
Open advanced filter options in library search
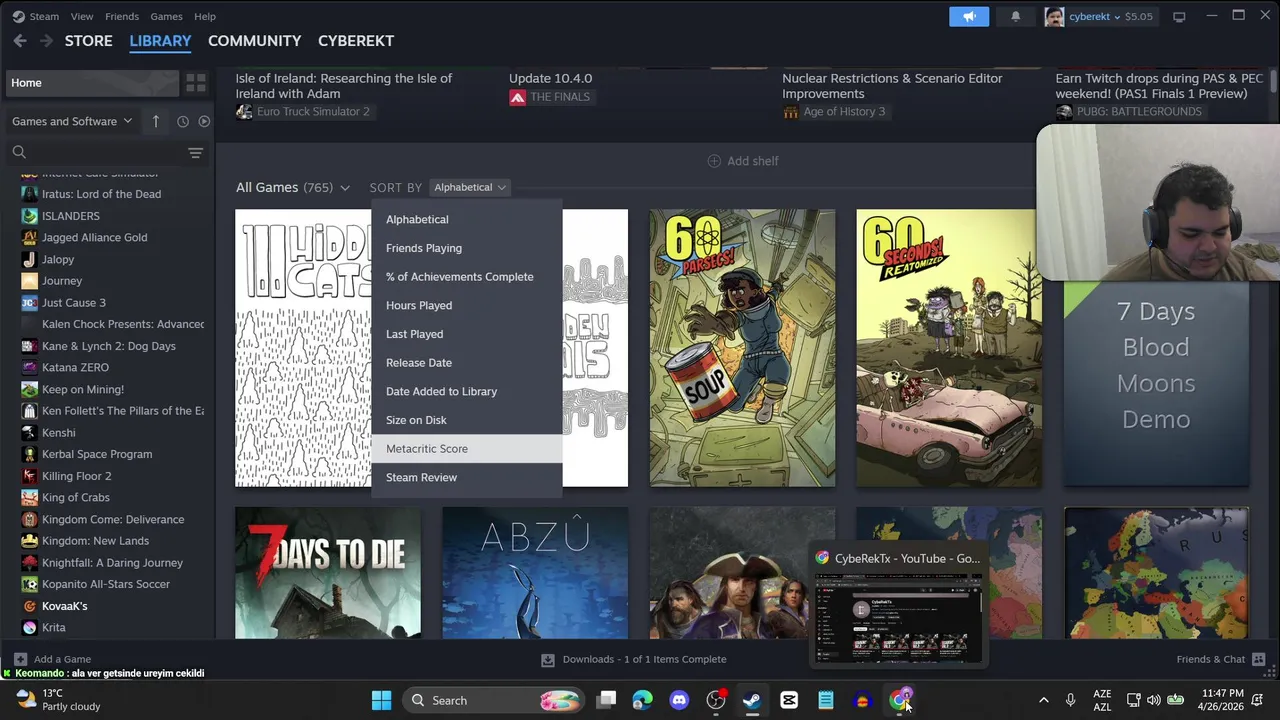coord(195,152)
